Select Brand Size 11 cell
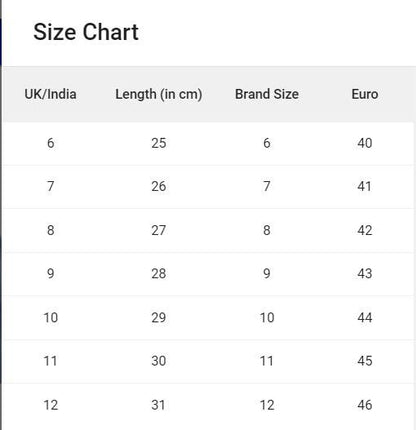Screen dimensions: 416x430 point(267,361)
